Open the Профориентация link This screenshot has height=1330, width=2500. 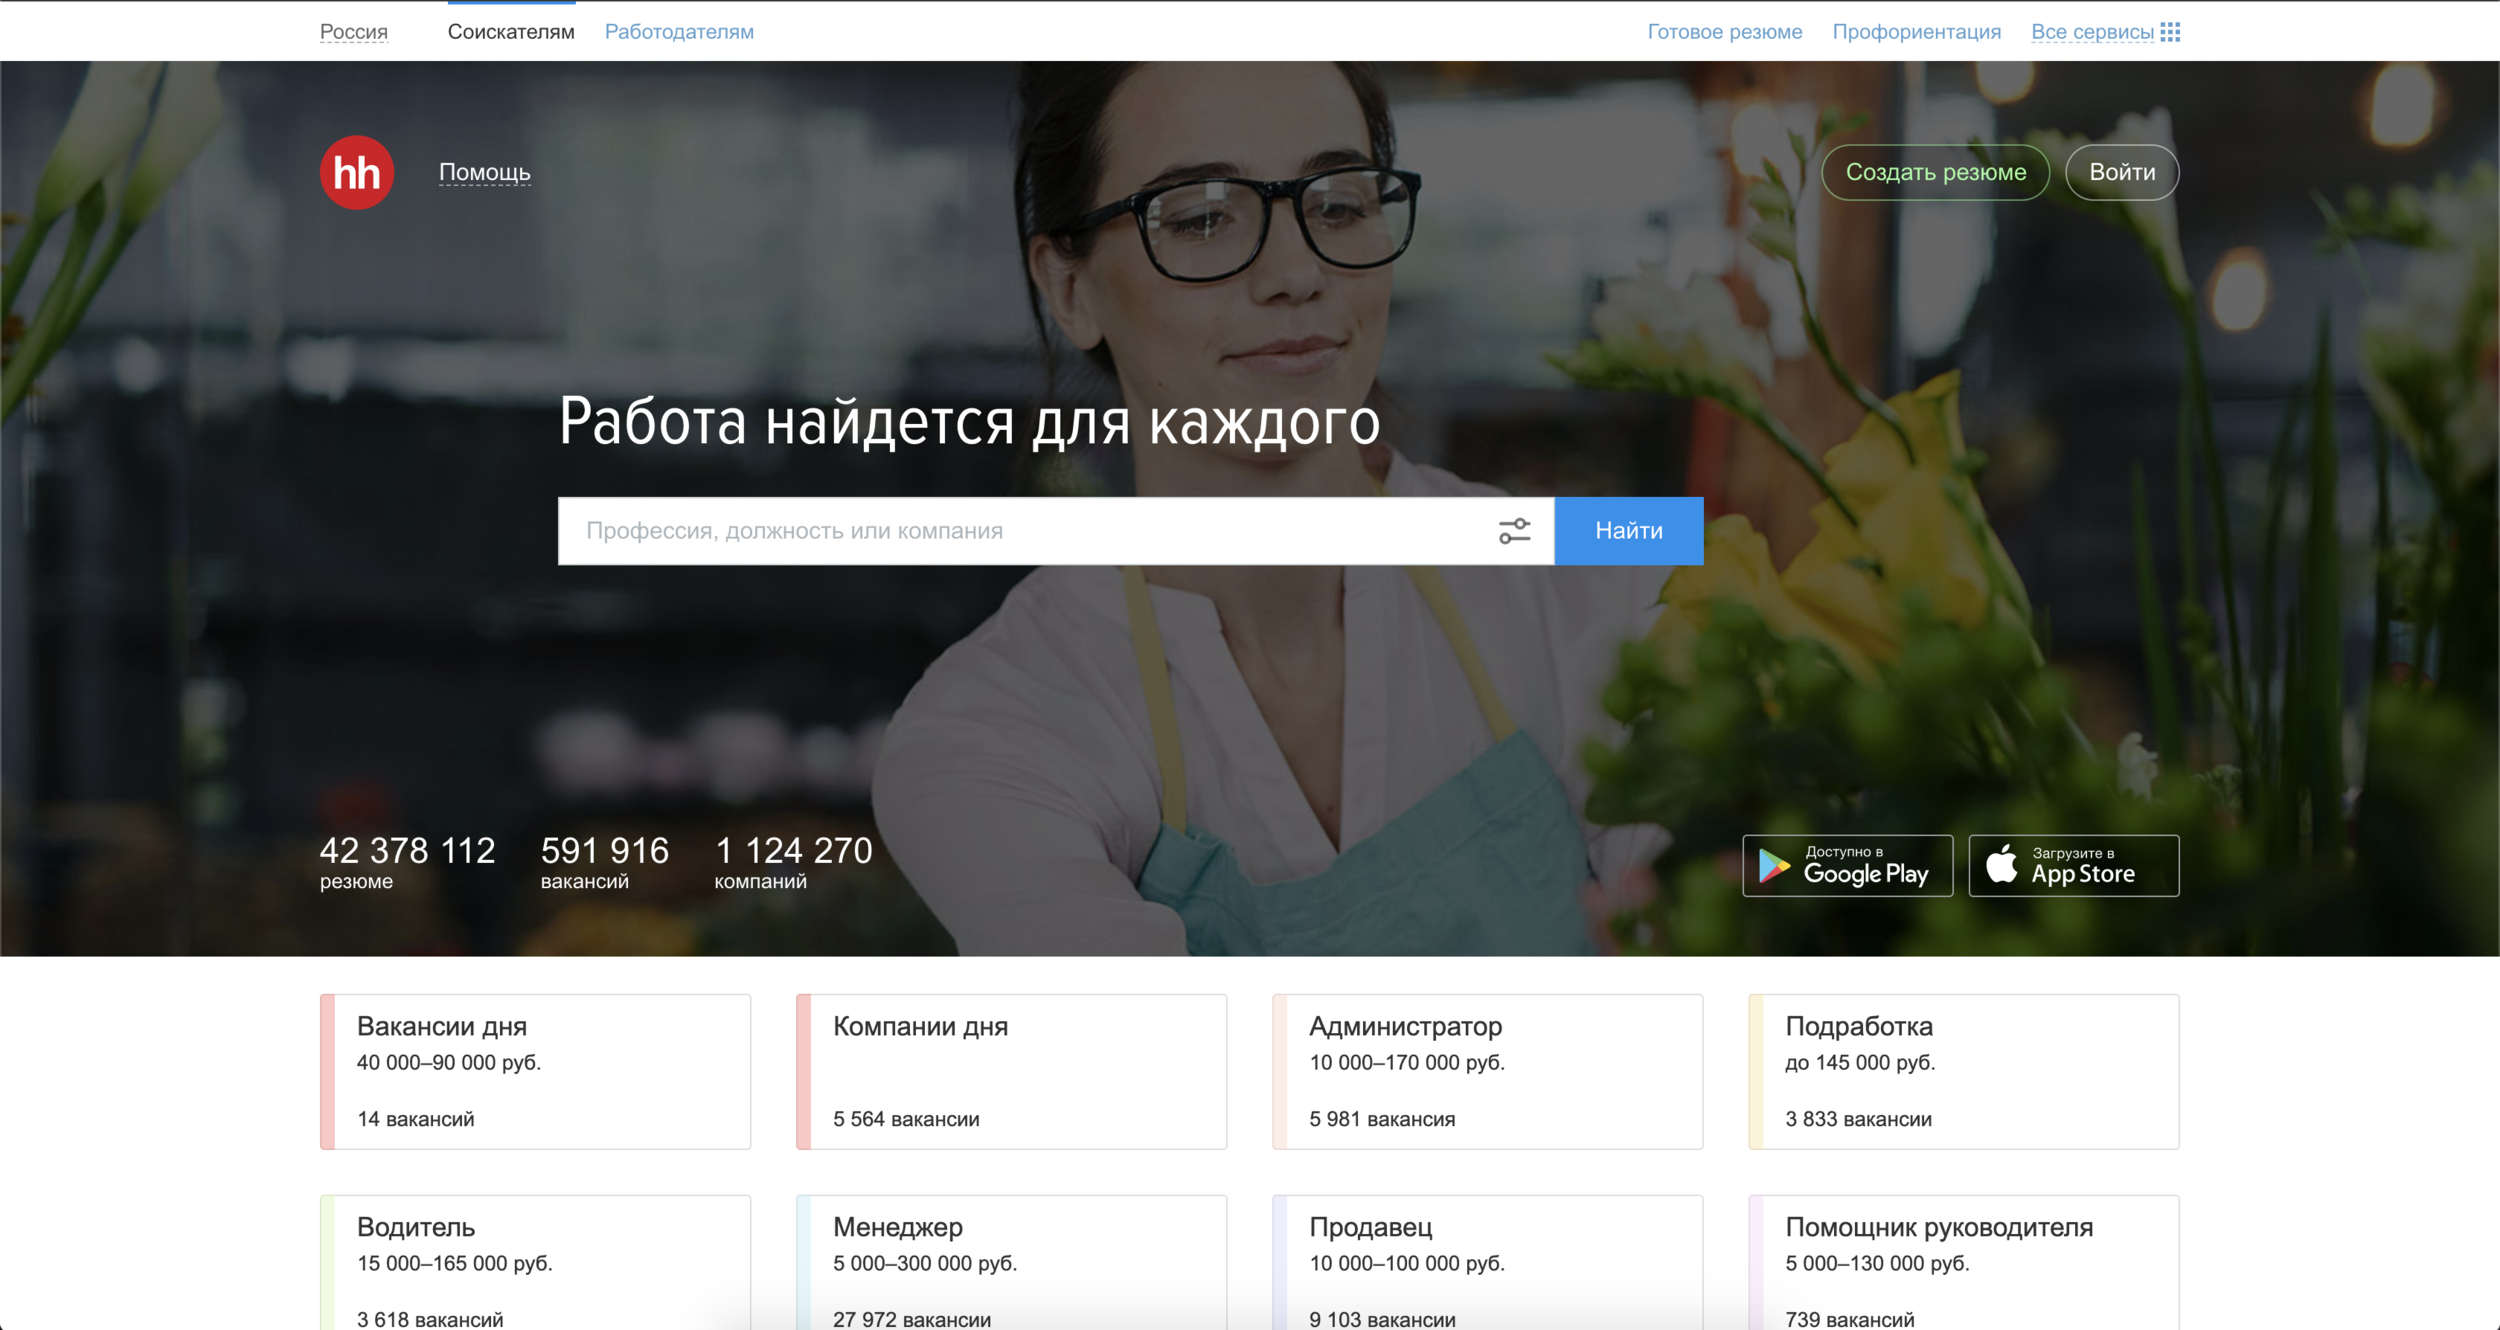click(1916, 32)
